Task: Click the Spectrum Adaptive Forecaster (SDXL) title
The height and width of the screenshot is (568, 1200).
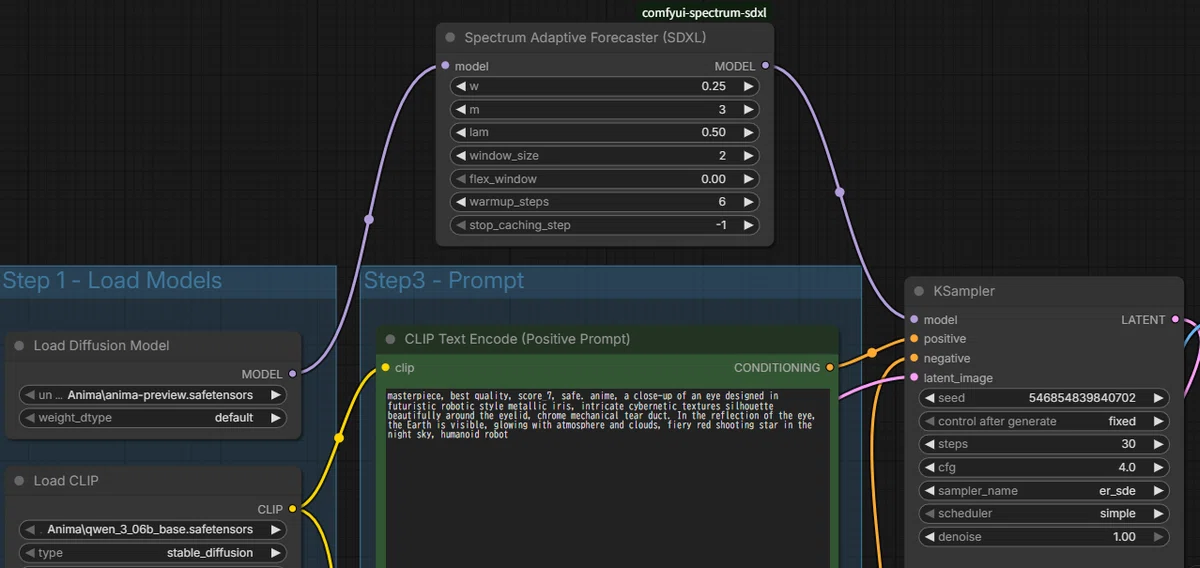Action: 586,38
